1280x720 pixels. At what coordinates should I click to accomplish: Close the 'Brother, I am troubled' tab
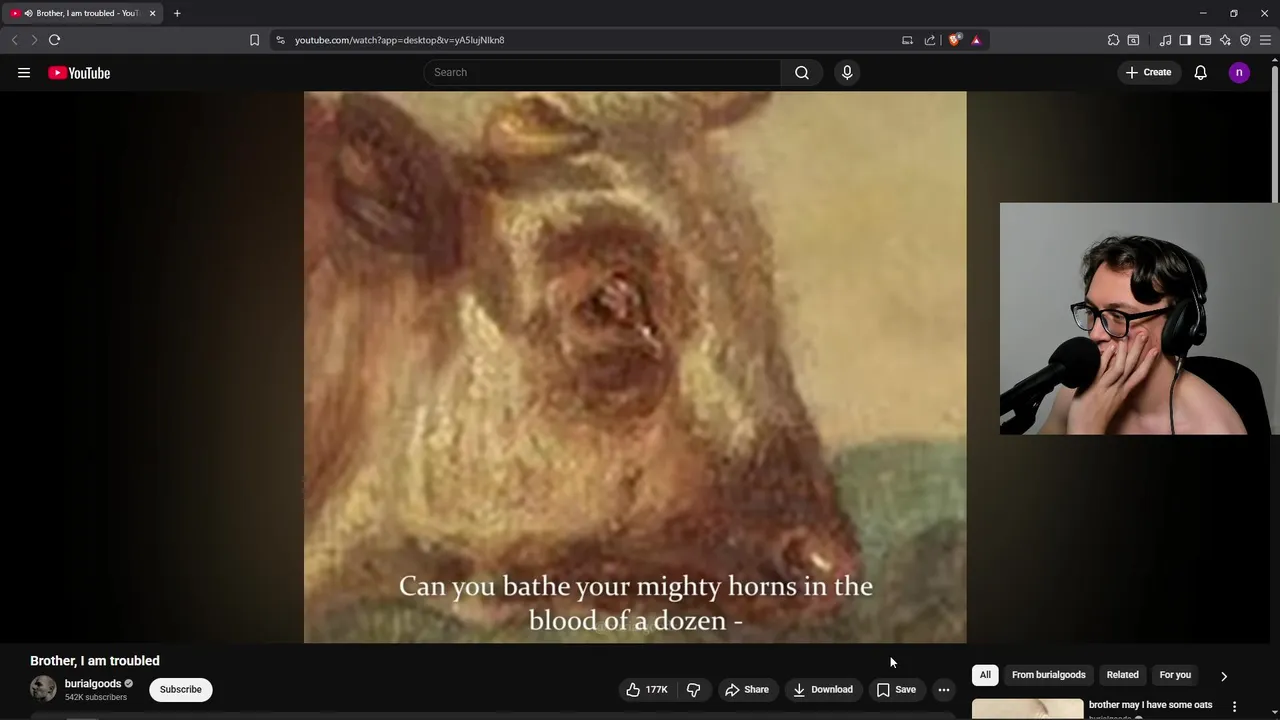[x=152, y=13]
